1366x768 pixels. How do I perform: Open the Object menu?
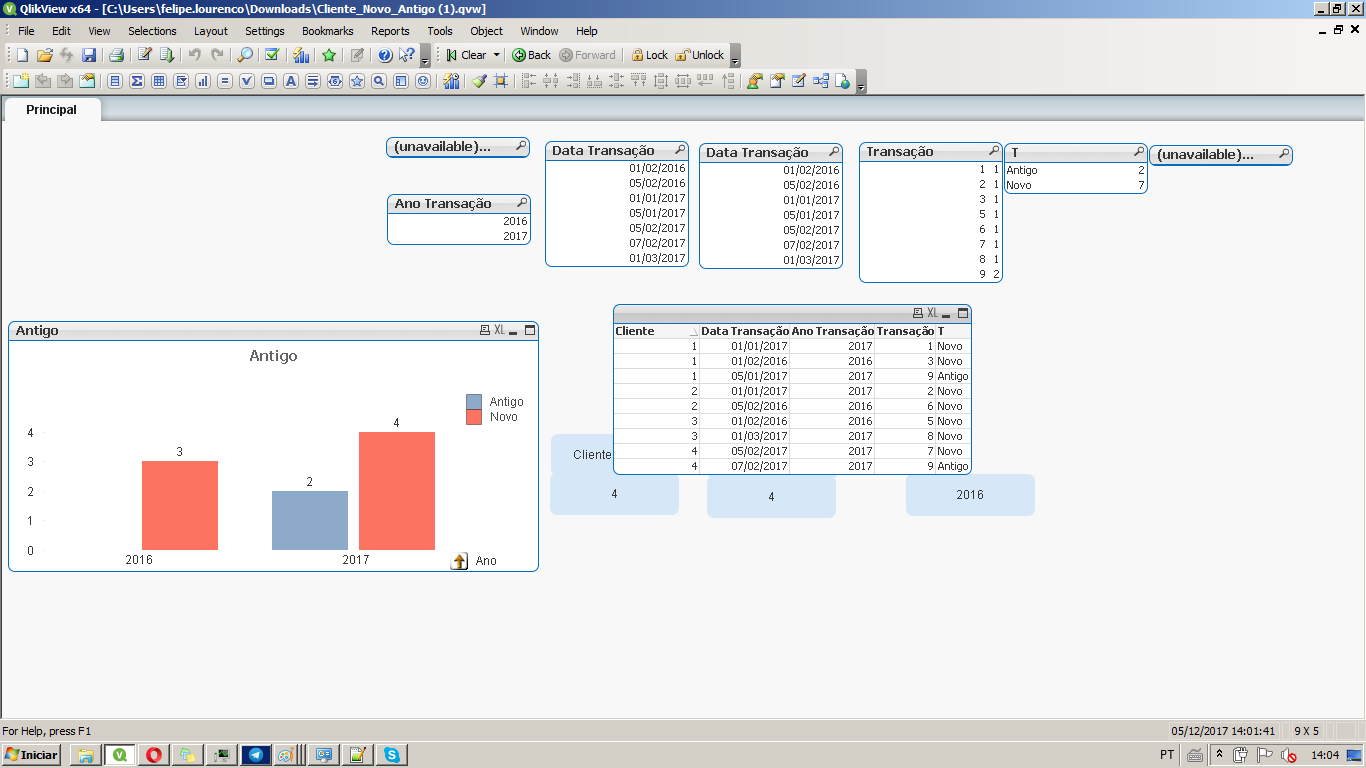tap(487, 31)
